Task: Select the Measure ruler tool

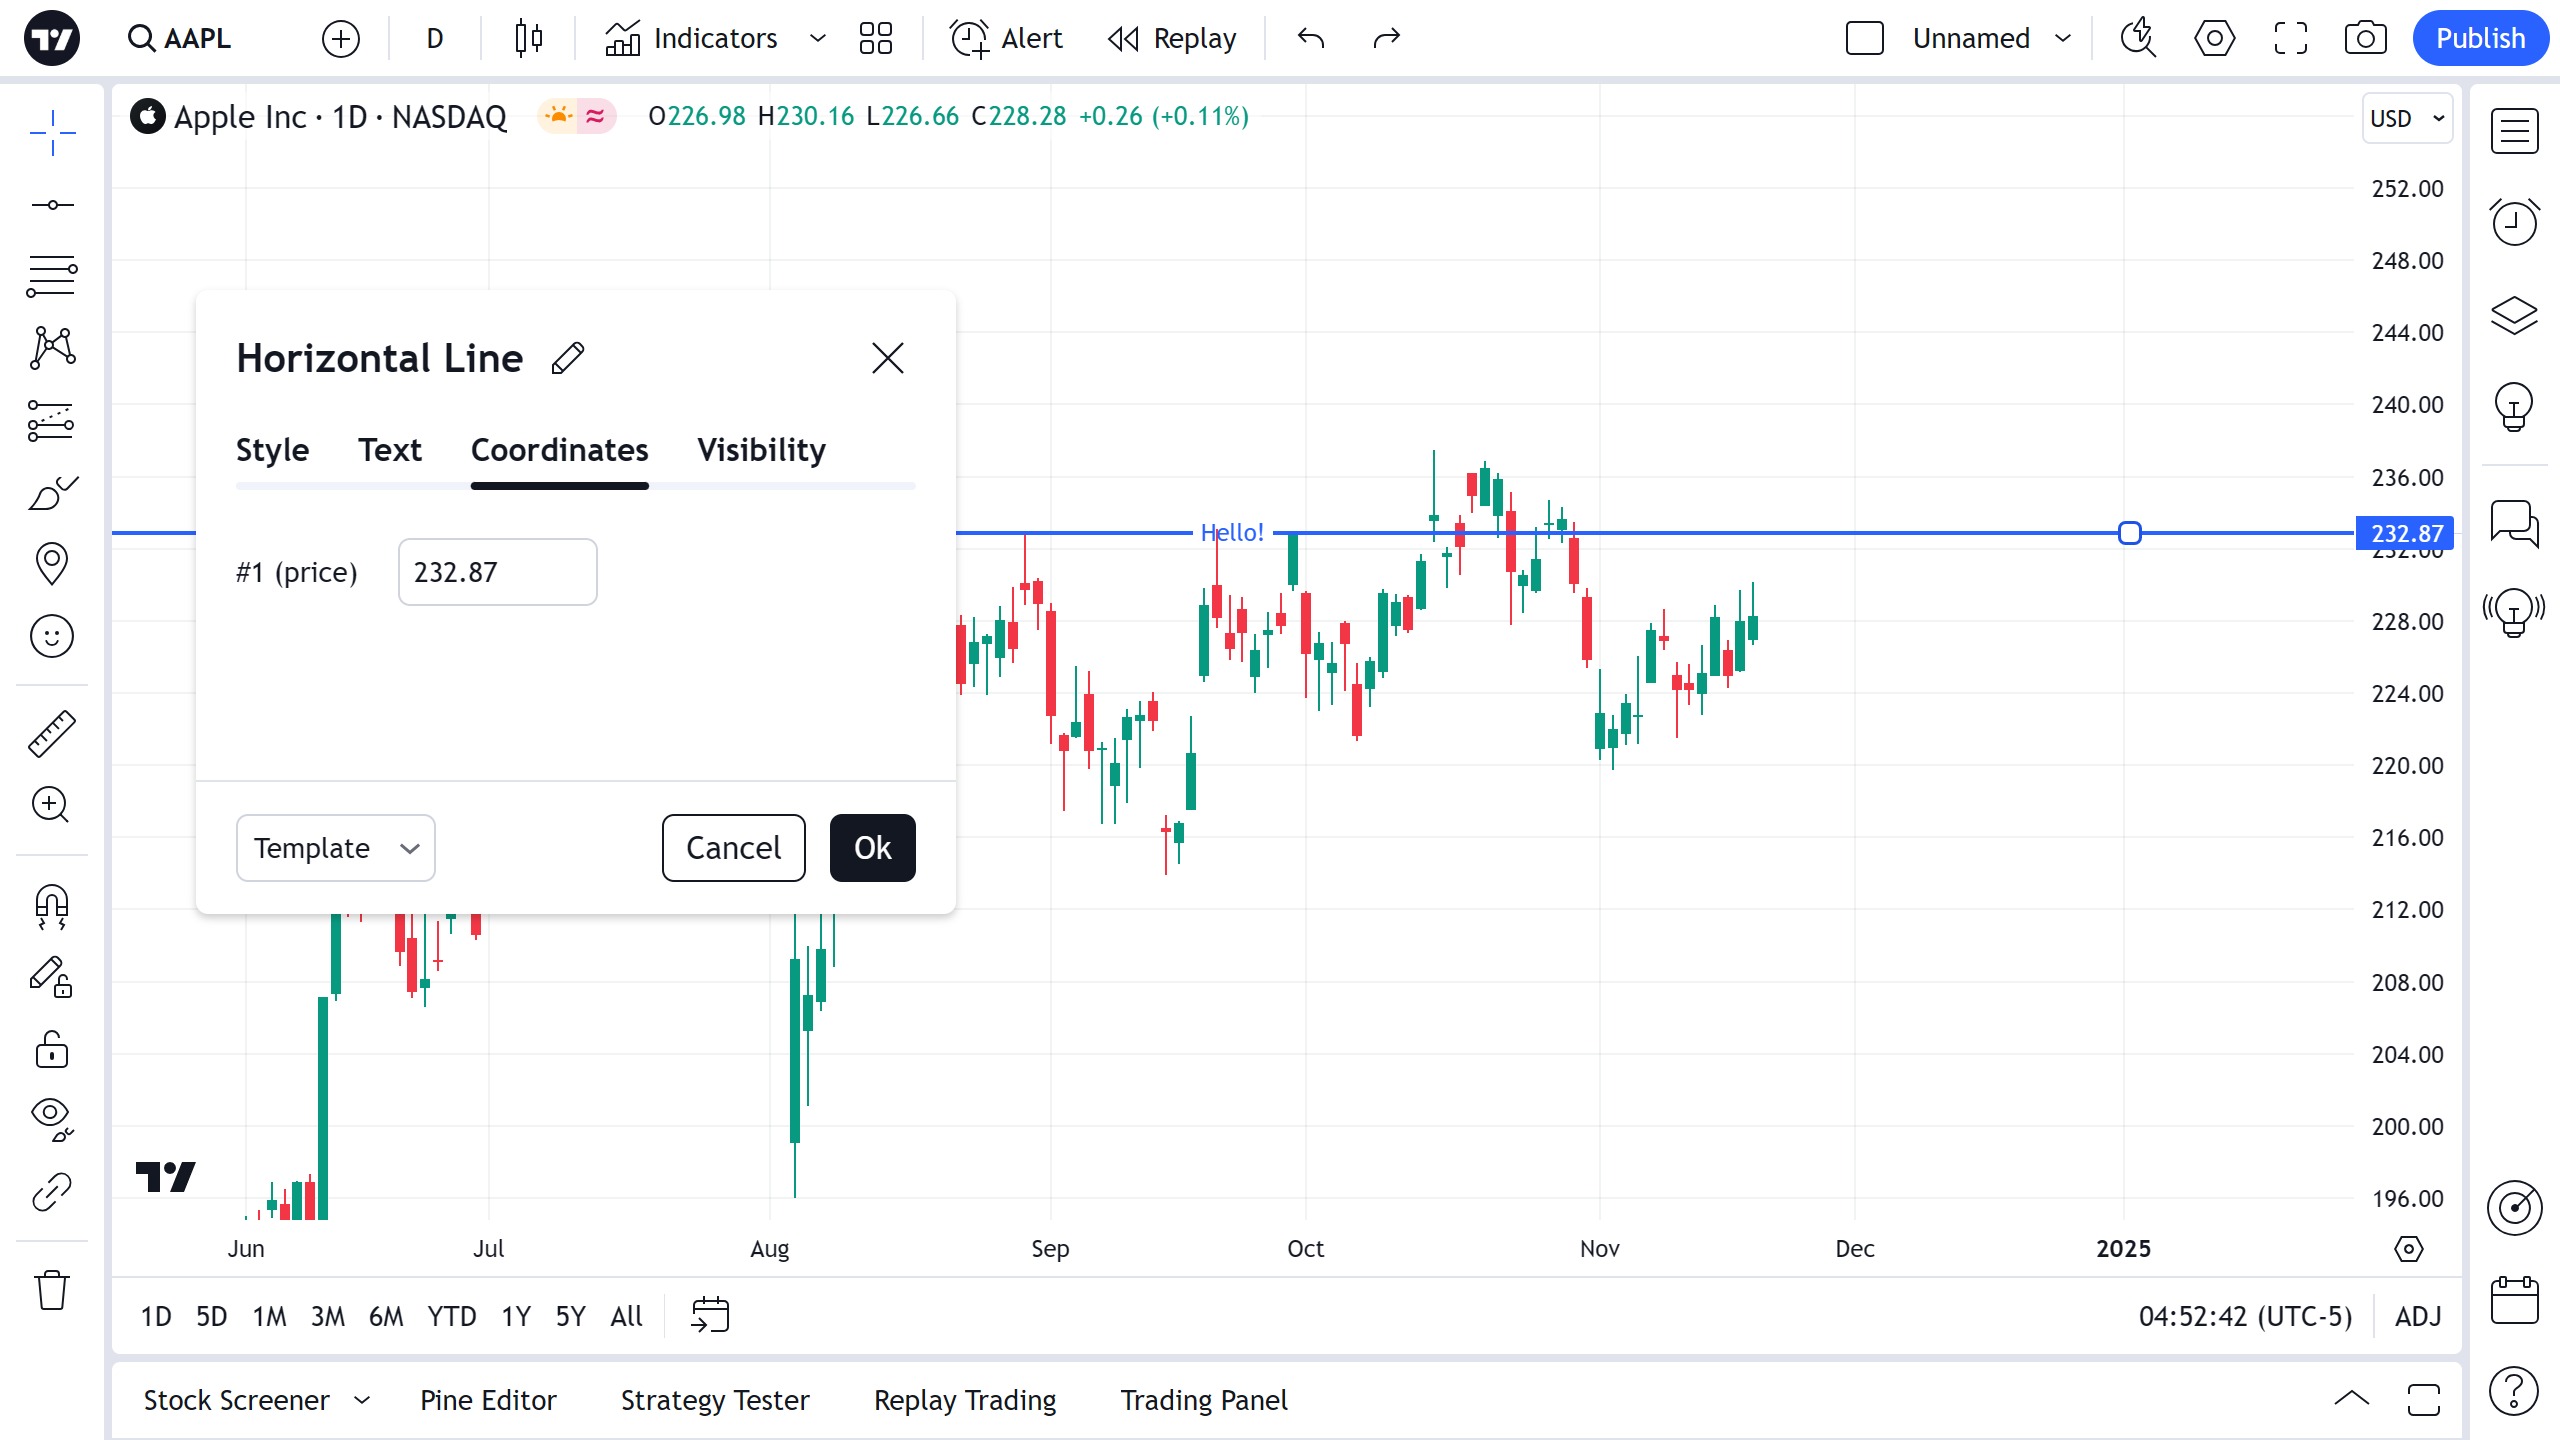Action: point(52,734)
